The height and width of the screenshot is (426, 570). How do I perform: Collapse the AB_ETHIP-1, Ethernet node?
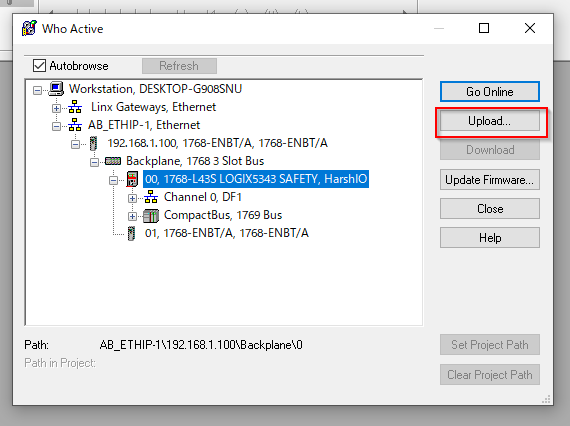(56, 126)
